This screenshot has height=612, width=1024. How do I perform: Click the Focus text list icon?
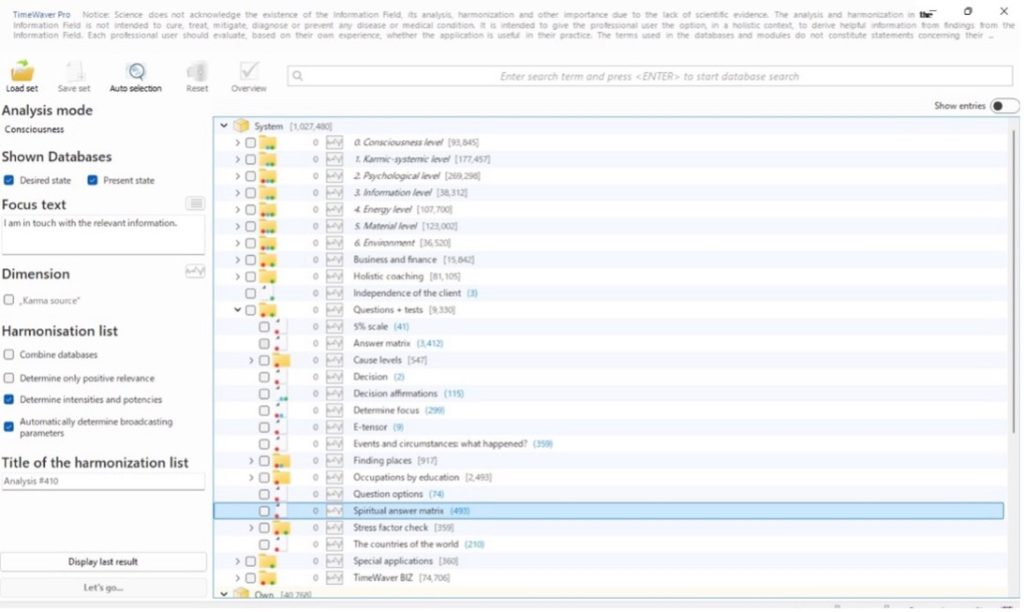(x=195, y=204)
